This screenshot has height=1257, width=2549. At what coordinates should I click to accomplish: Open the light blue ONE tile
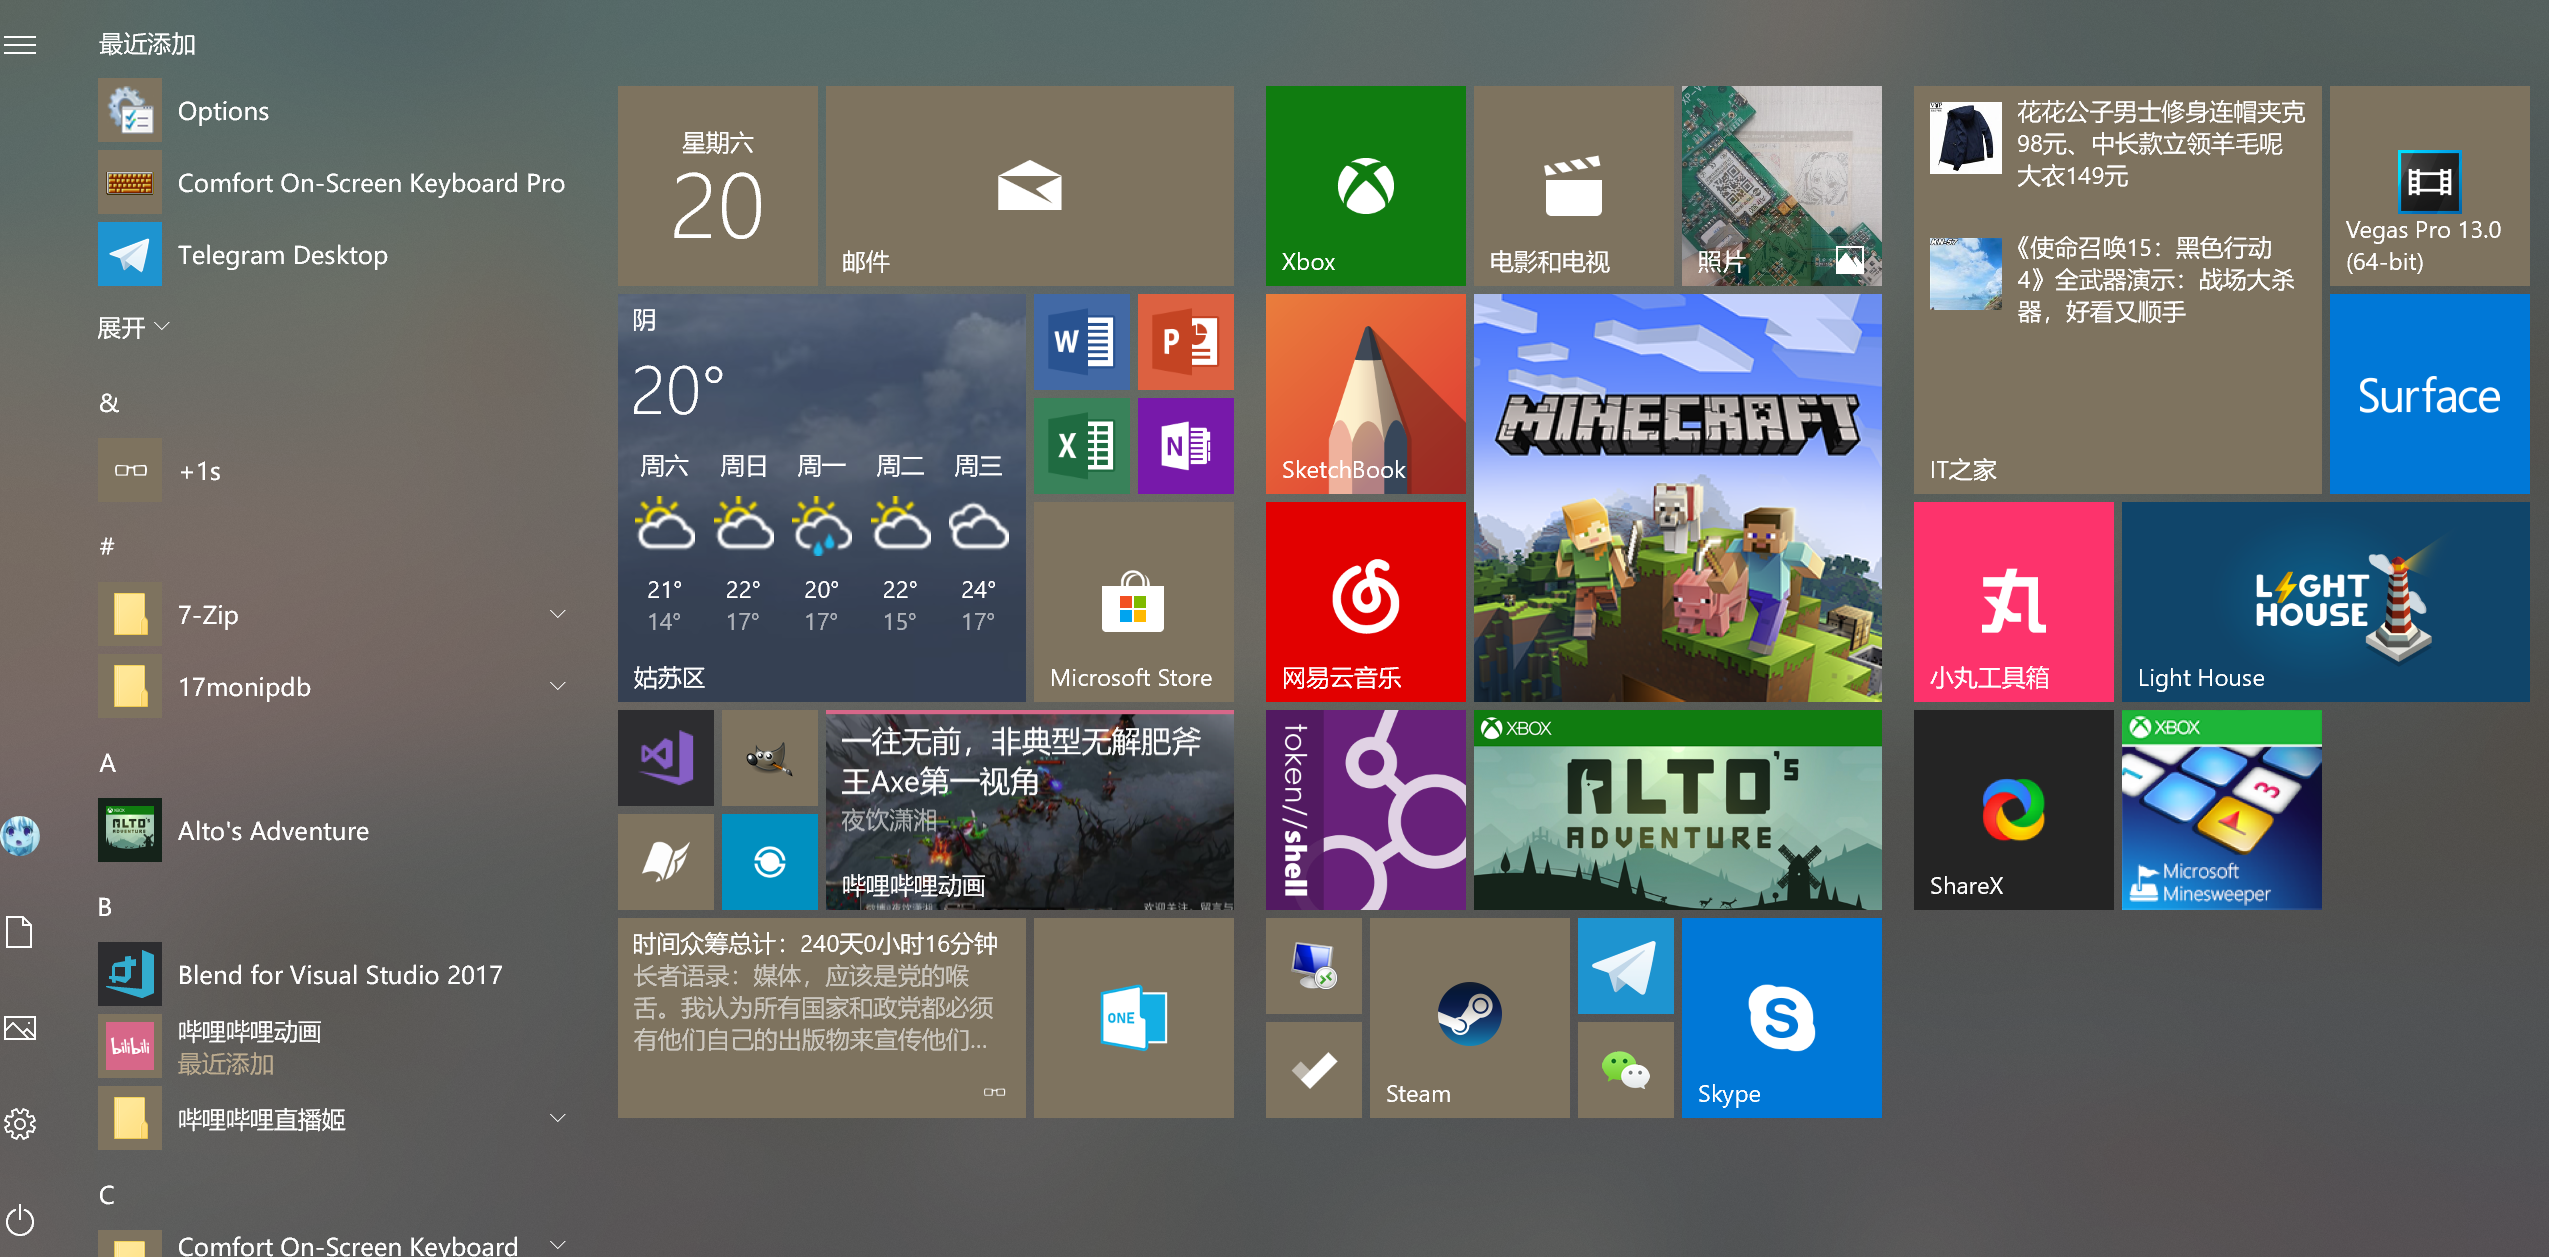[x=1133, y=1018]
